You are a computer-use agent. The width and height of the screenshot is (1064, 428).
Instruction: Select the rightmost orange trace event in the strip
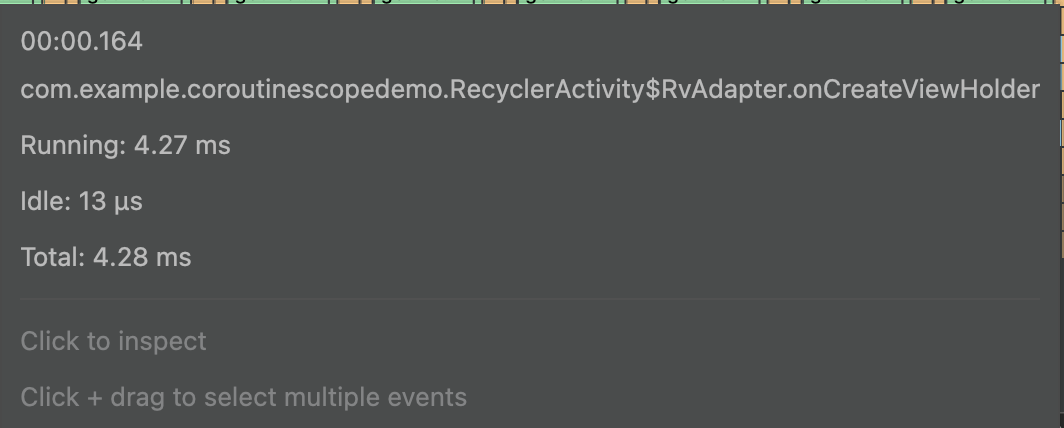coord(922,3)
